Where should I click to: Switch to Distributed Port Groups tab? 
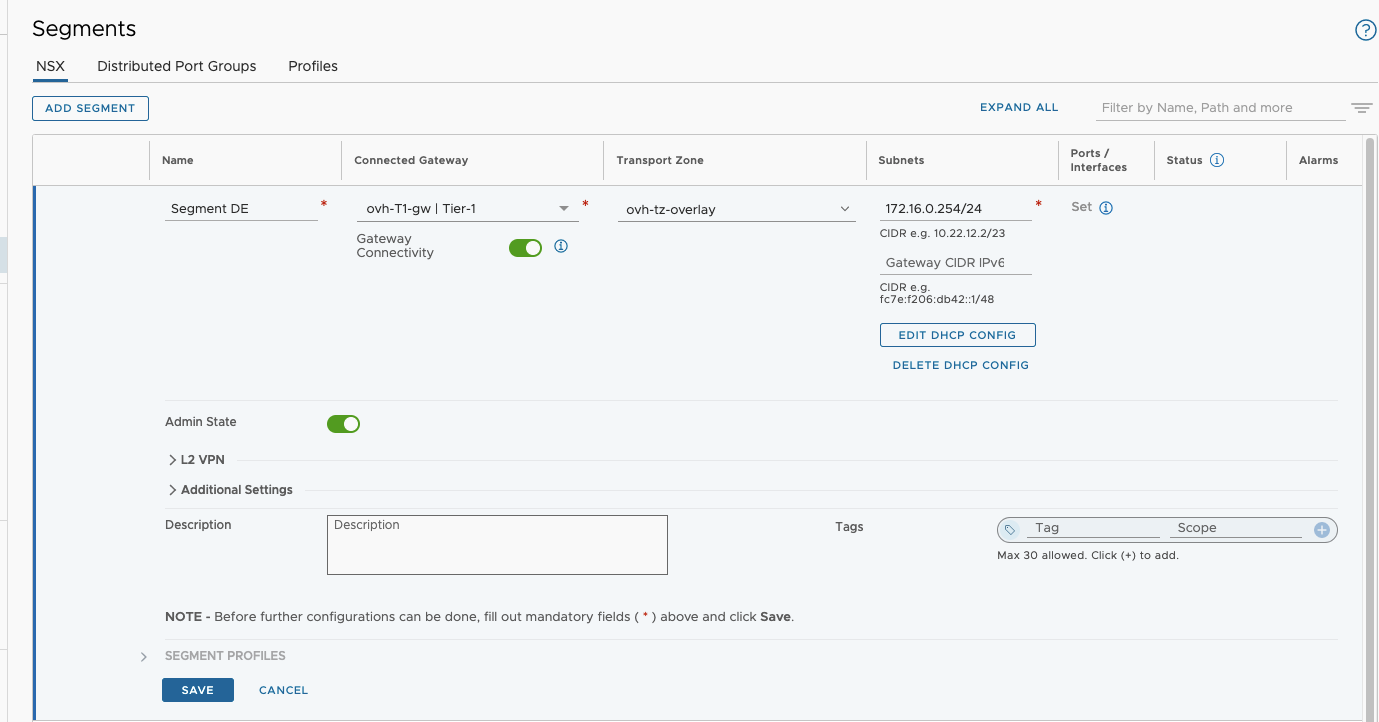(176, 66)
